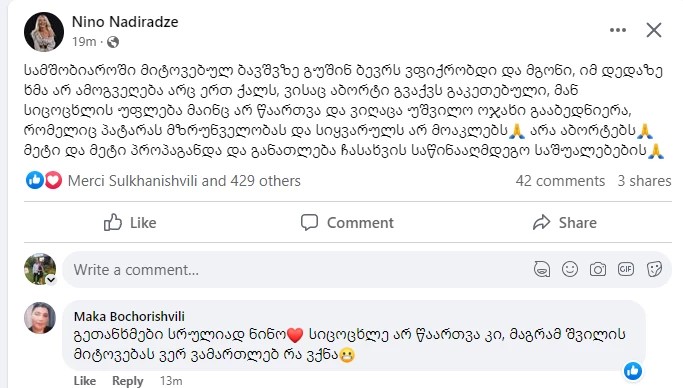Image resolution: width=683 pixels, height=388 pixels.
Task: Open Nino Nadiradze's profile picture
Action: (x=44, y=32)
